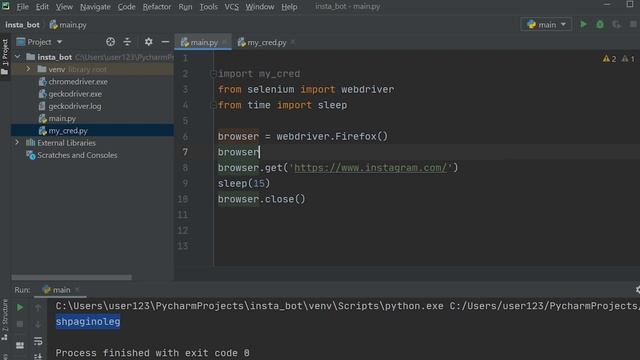Image resolution: width=640 pixels, height=360 pixels.
Task: Open the Navigate menu
Action: [95, 7]
